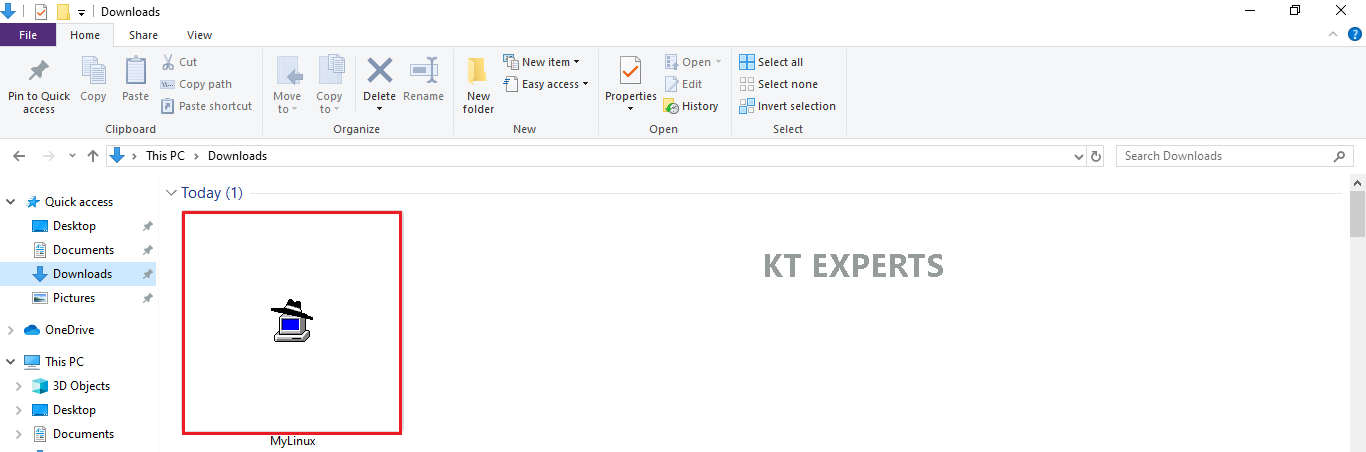Click the Rename button

tap(423, 79)
